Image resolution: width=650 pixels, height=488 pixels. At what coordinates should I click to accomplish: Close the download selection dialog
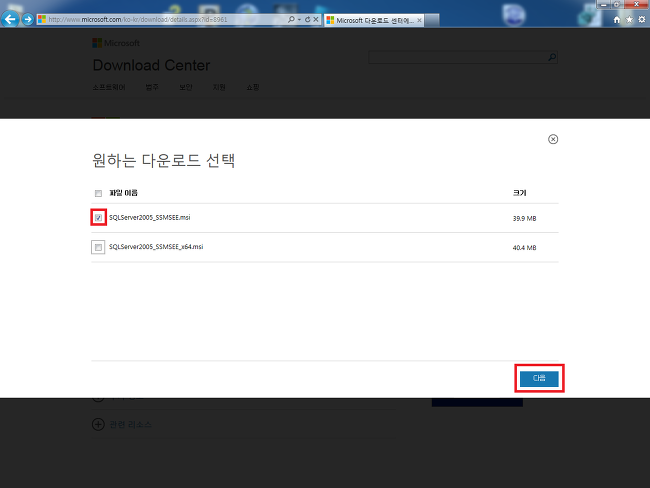coord(553,139)
